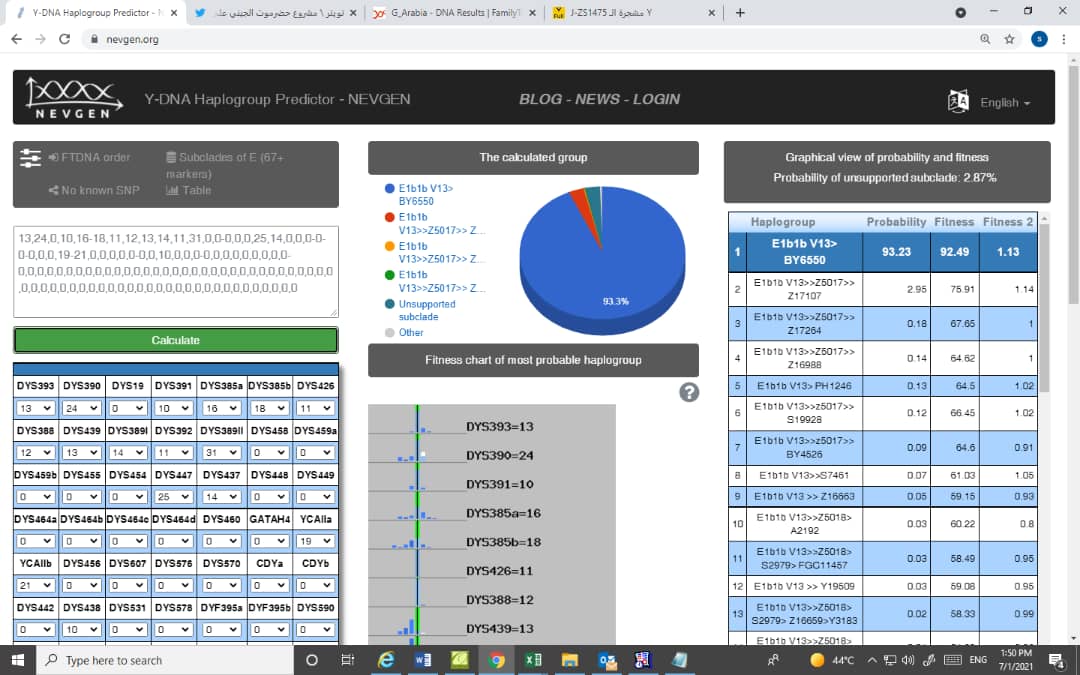Viewport: 1080px width, 675px height.
Task: Open the Chrome three-dot menu
Action: point(1064,39)
